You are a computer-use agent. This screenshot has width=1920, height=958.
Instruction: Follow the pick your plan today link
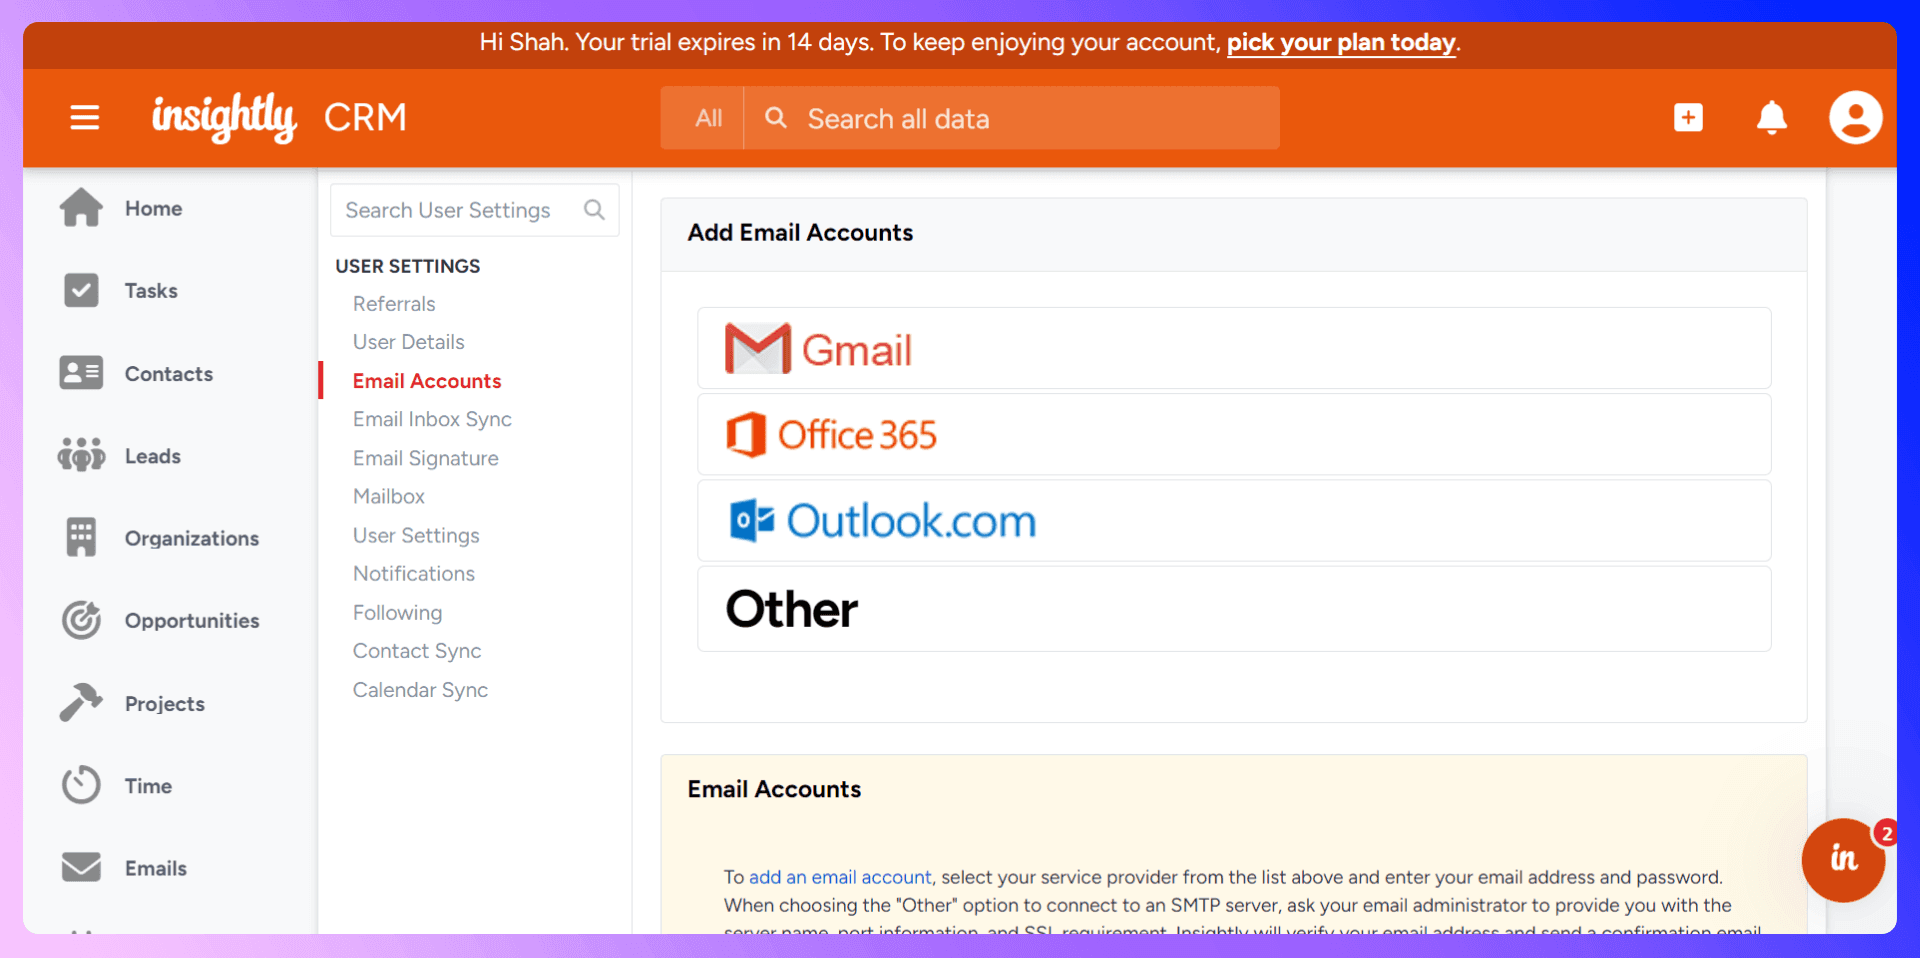[x=1341, y=43]
